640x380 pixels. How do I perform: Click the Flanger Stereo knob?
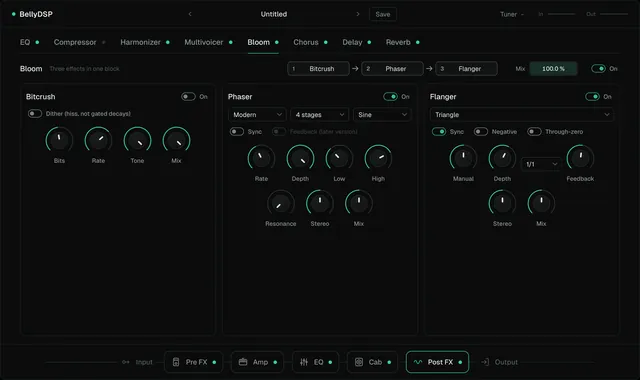502,203
